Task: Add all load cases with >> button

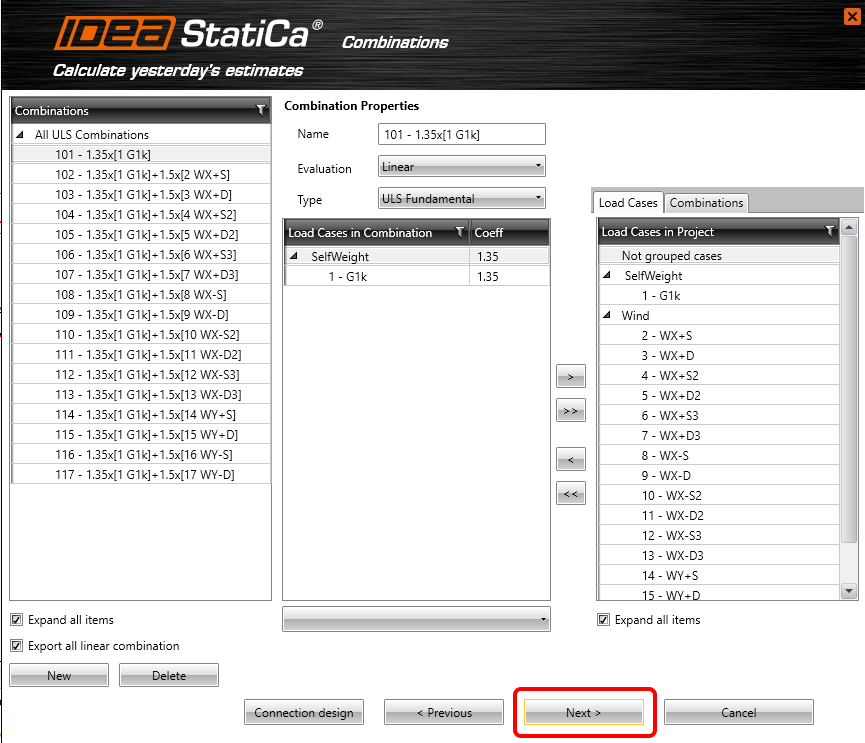Action: click(x=570, y=410)
